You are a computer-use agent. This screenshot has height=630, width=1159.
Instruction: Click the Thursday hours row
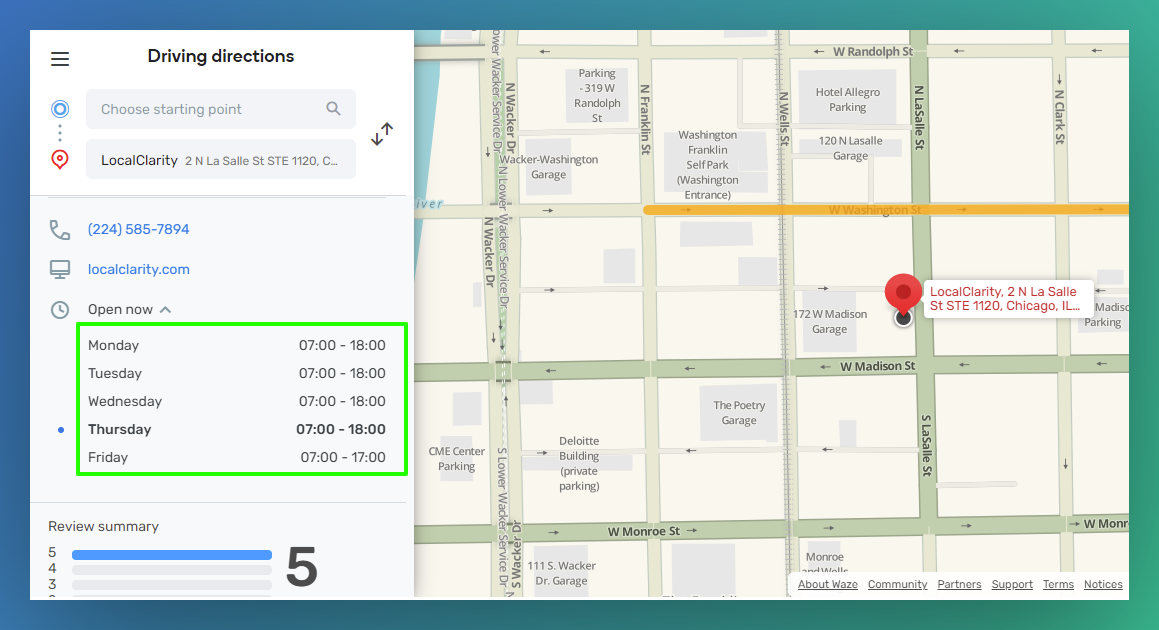pos(237,430)
